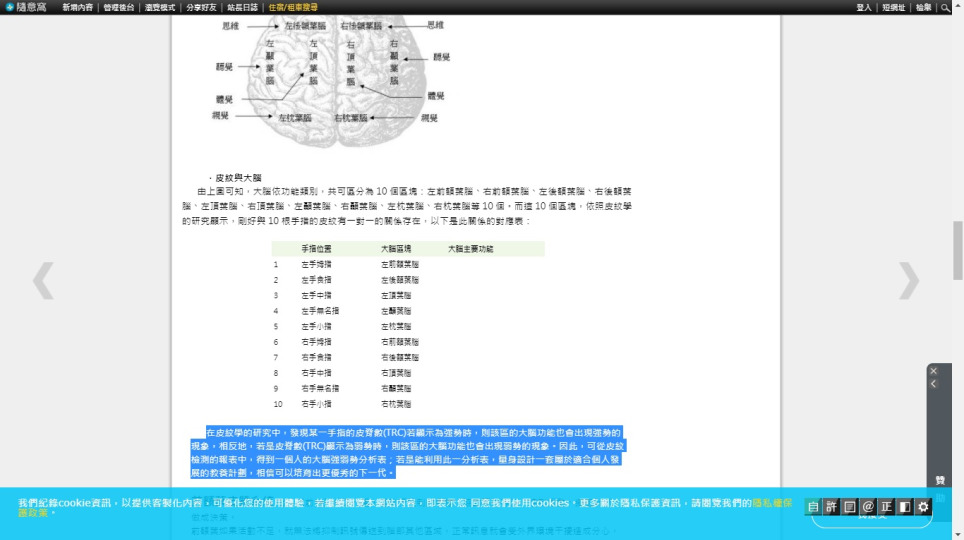Collapse the side panel using left chevron
The width and height of the screenshot is (964, 540).
[x=933, y=384]
